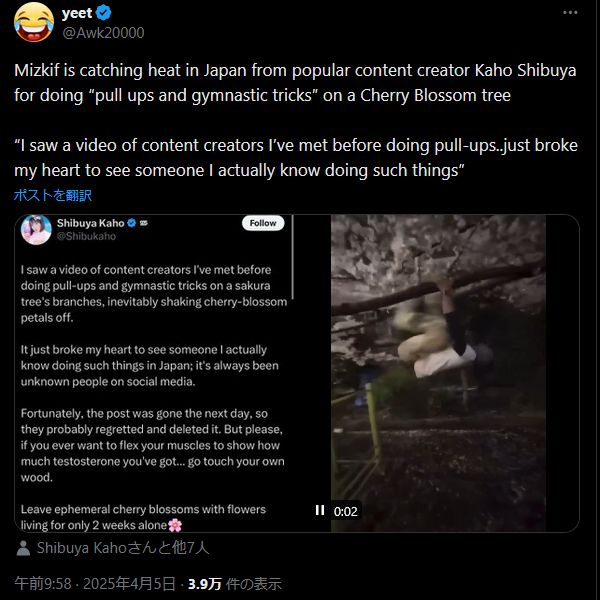View tagged people Shibuya Kahoさんと他7人
600x600 pixels.
point(123,548)
